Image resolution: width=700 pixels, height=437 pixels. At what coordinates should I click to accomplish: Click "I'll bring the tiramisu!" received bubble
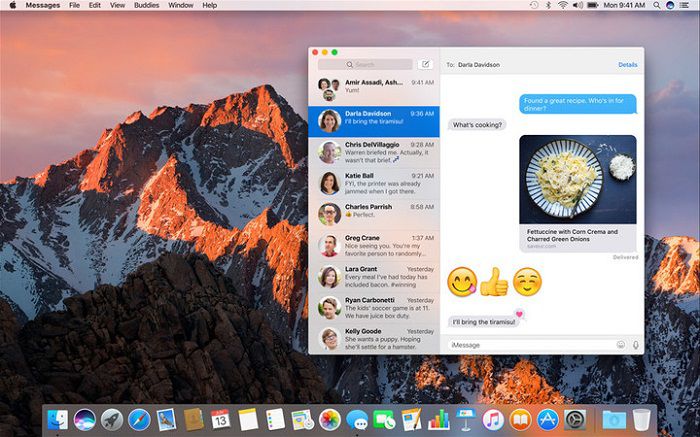click(x=483, y=322)
